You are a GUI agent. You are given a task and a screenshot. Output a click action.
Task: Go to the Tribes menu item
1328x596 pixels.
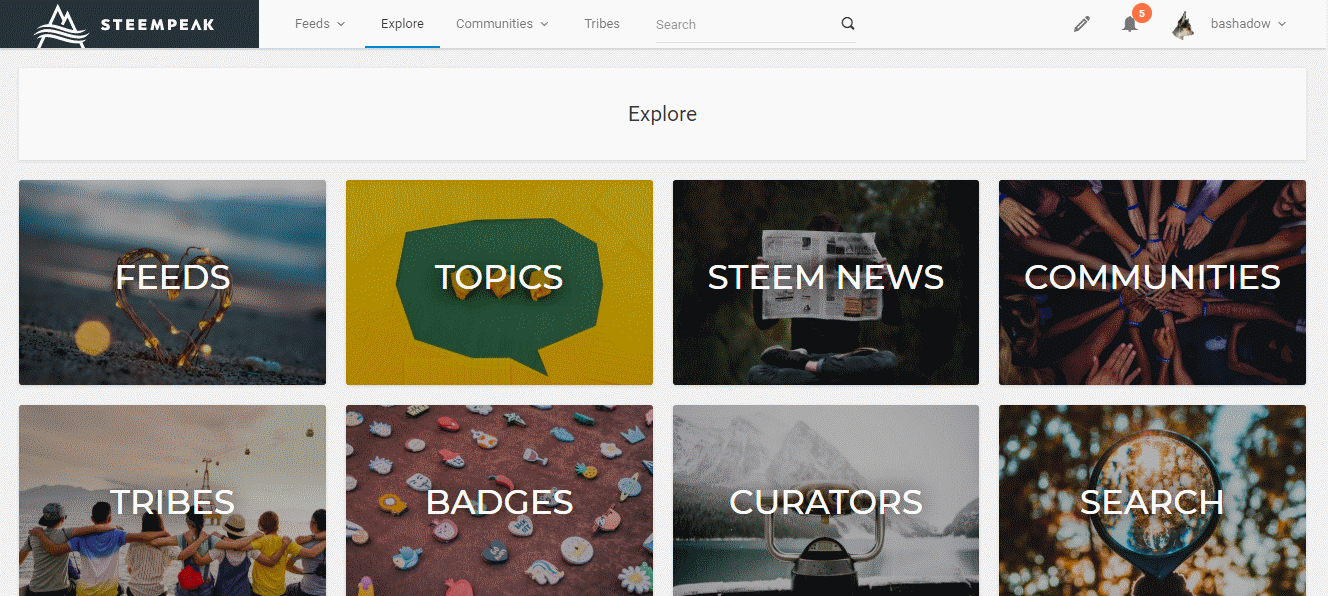coord(602,24)
